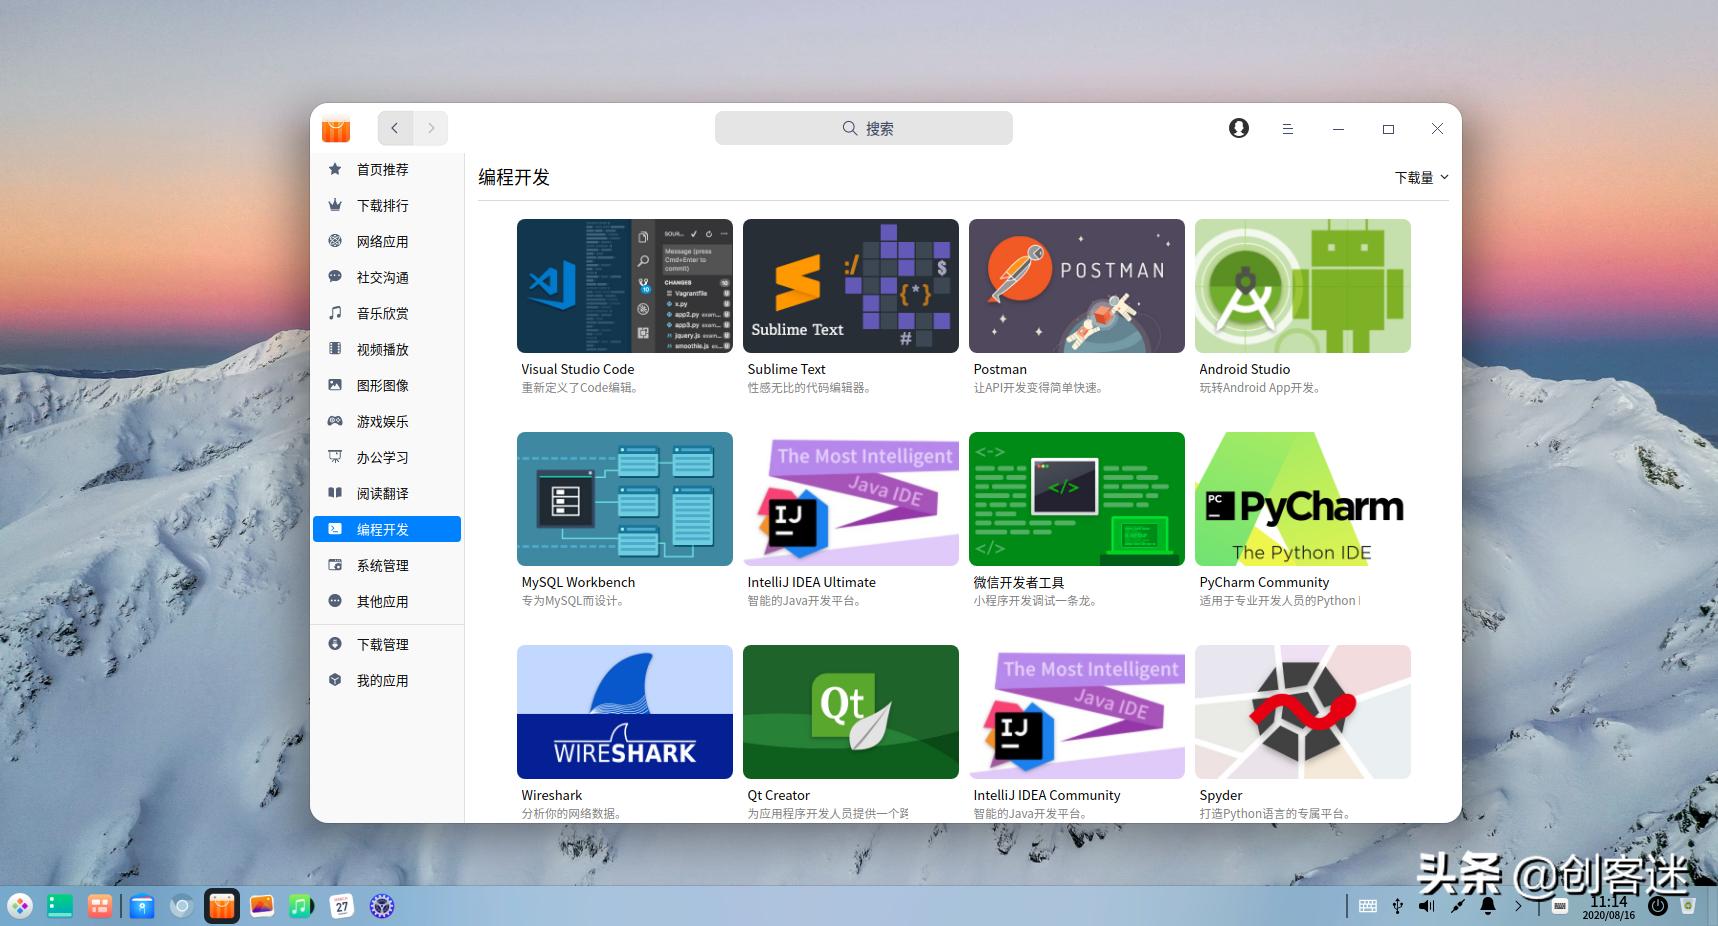Open the 下载量 sort dropdown
This screenshot has width=1718, height=926.
pos(1420,177)
